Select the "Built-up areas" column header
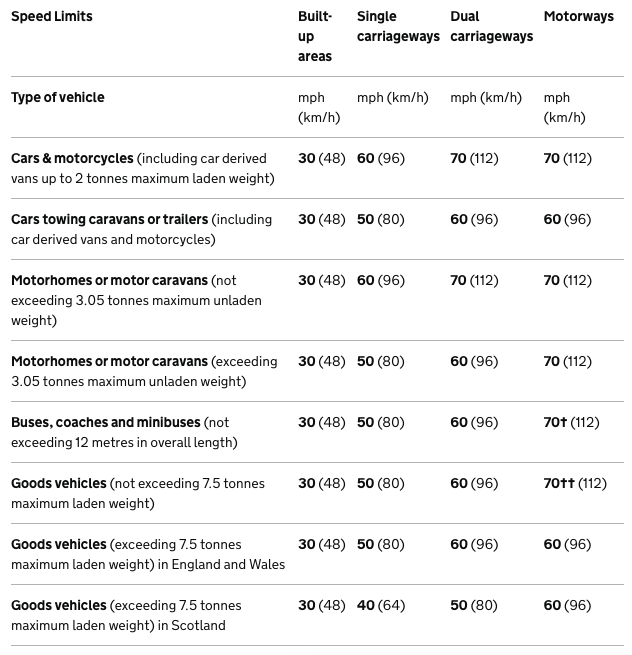 pyautogui.click(x=314, y=36)
